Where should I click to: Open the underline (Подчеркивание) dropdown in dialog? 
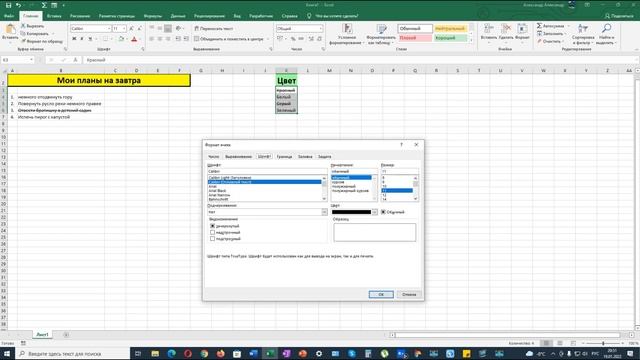(324, 212)
